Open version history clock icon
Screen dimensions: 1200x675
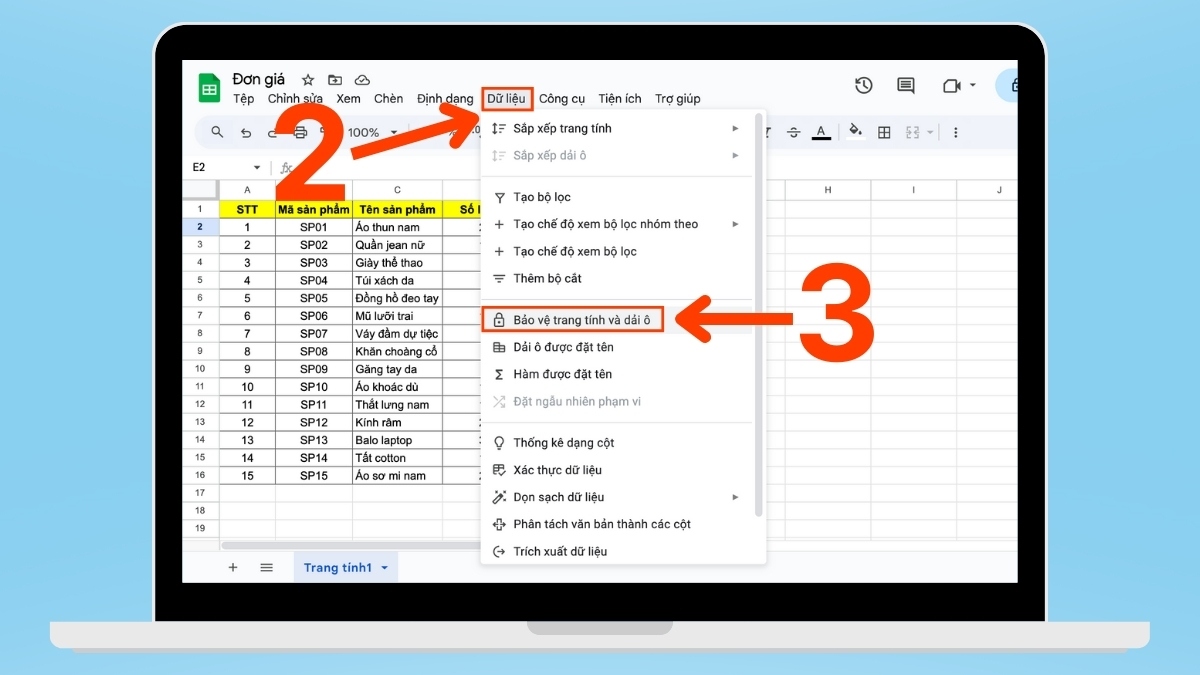(x=864, y=86)
